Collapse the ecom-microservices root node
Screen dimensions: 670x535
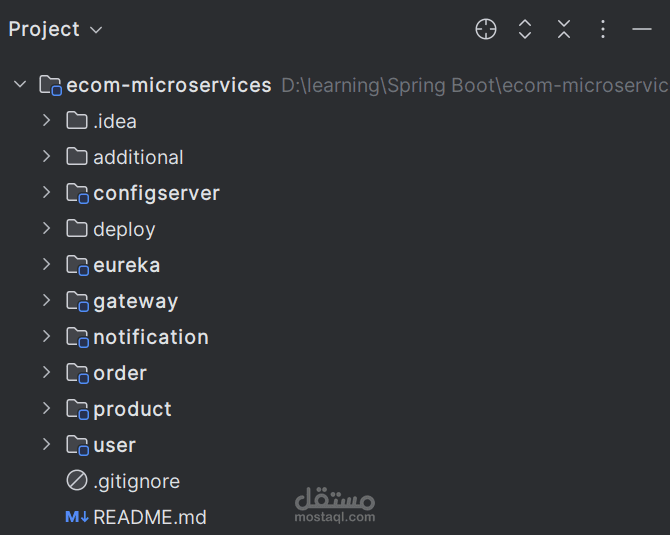[20, 85]
